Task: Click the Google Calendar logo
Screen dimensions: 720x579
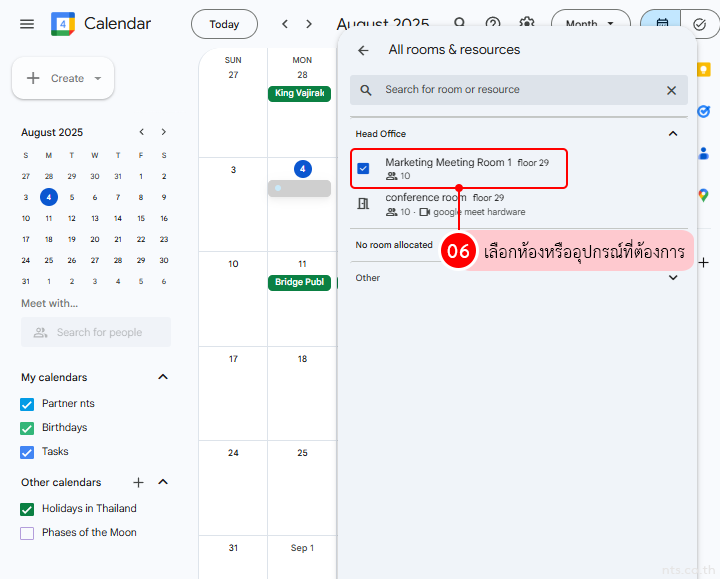Action: (63, 24)
